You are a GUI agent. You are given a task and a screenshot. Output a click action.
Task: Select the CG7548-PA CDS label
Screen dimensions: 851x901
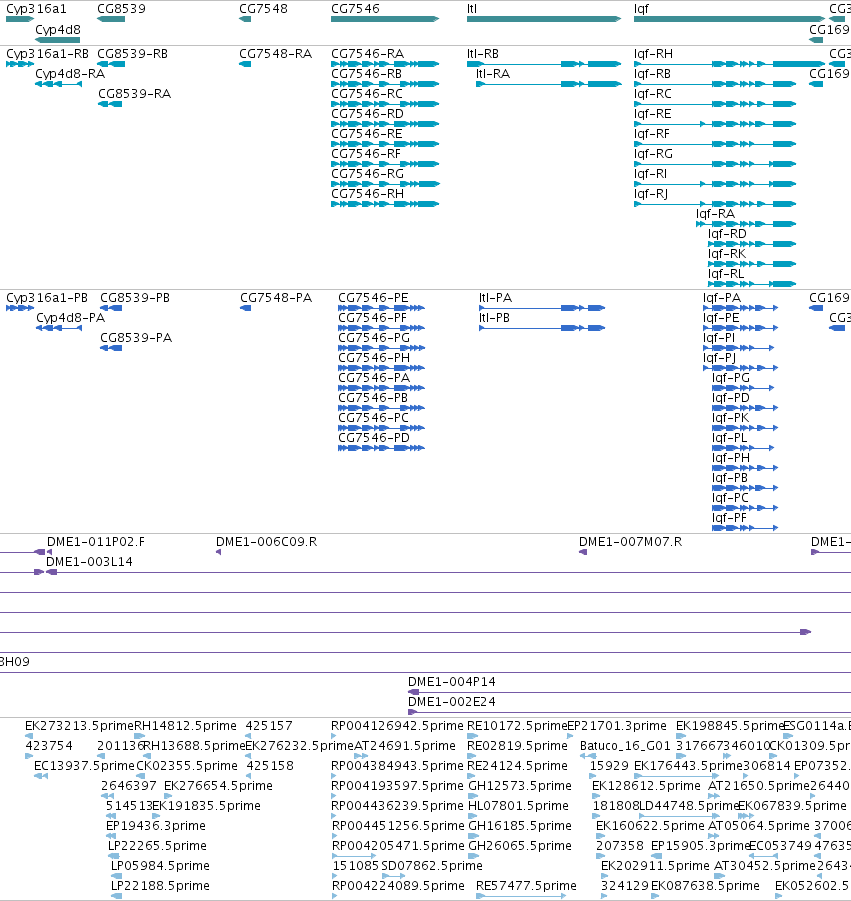pos(276,298)
